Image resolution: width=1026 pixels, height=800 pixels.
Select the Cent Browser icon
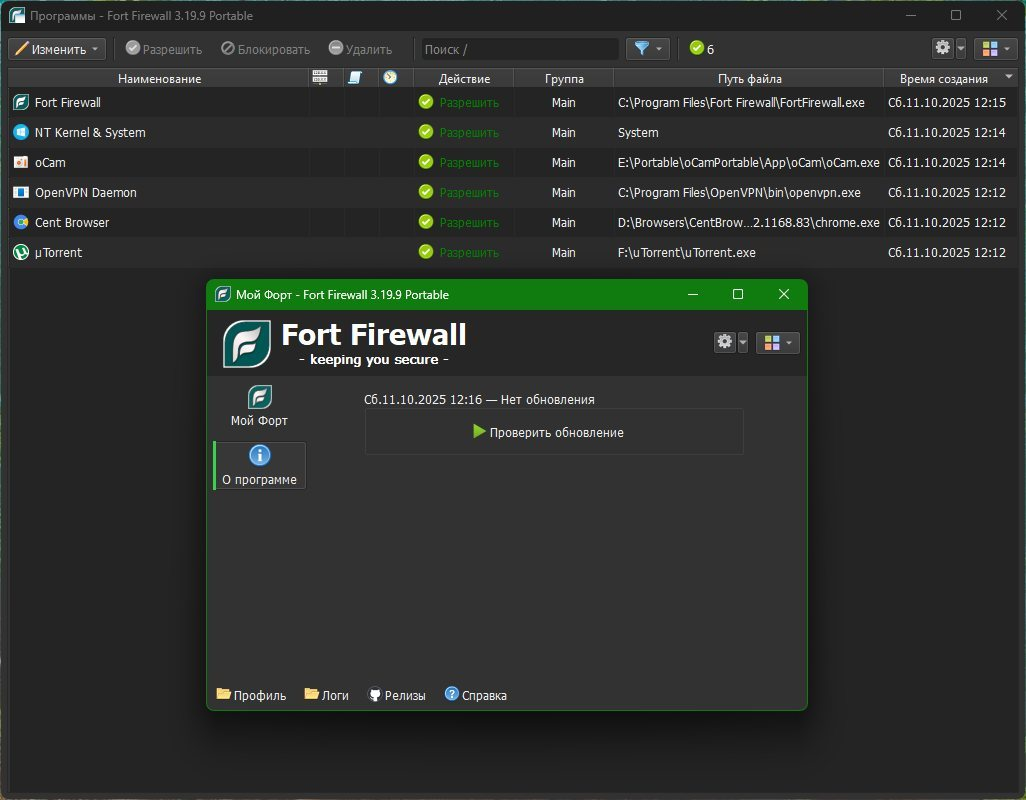[x=21, y=222]
